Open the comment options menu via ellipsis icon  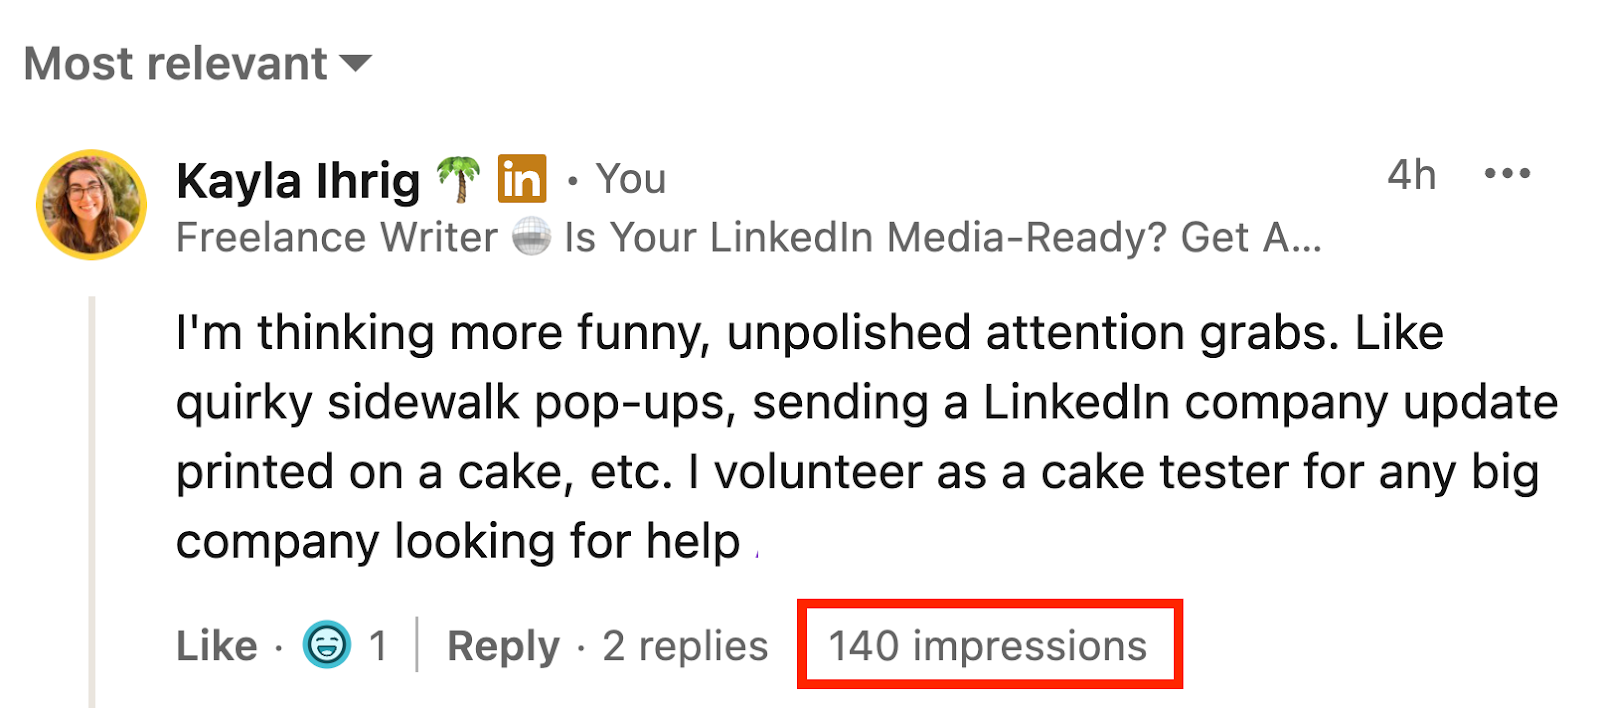[1508, 174]
